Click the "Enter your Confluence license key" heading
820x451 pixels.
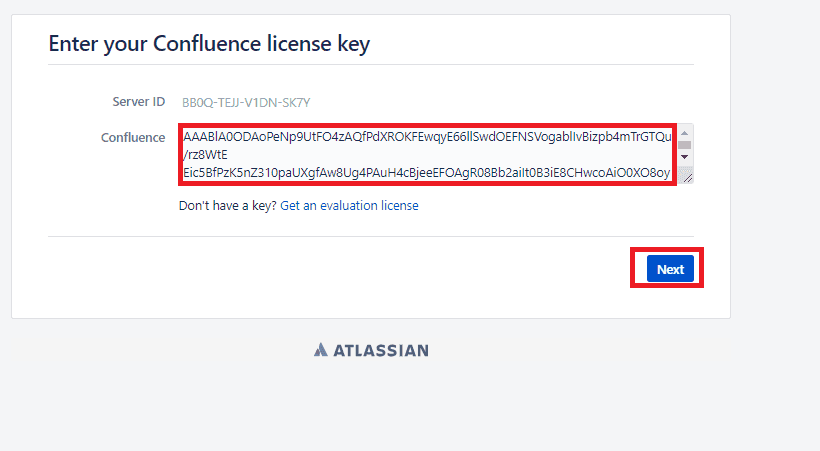[209, 44]
